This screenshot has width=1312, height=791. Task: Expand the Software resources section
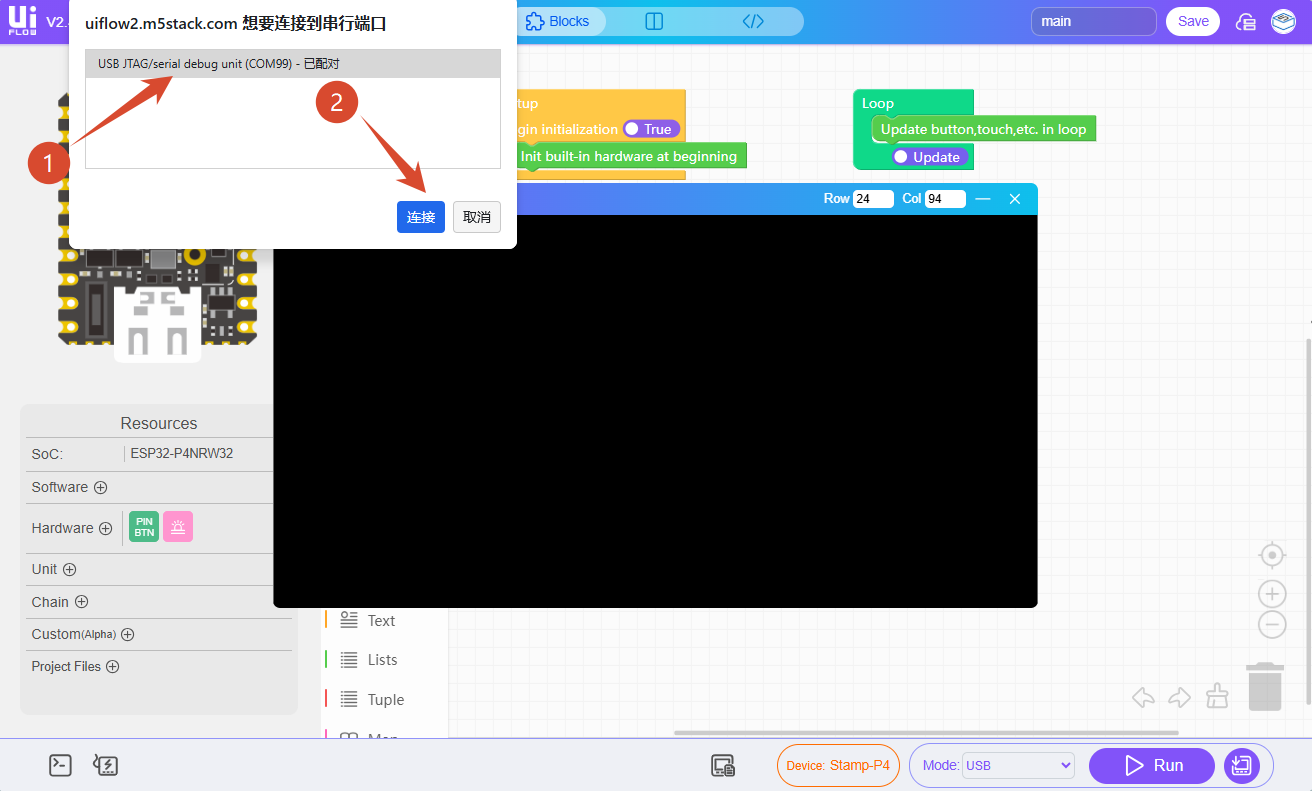pos(100,487)
